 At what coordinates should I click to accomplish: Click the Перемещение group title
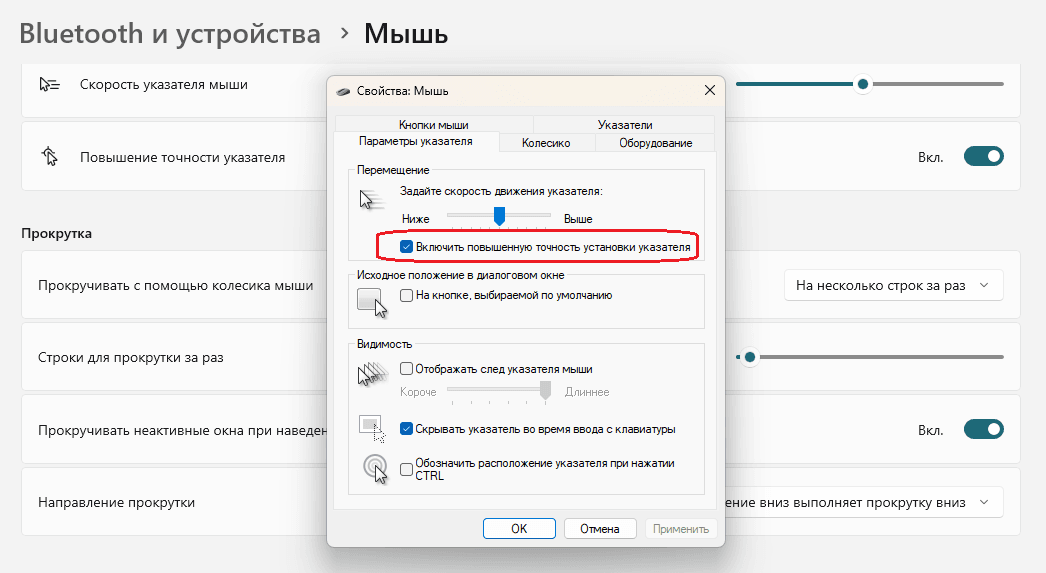point(393,170)
